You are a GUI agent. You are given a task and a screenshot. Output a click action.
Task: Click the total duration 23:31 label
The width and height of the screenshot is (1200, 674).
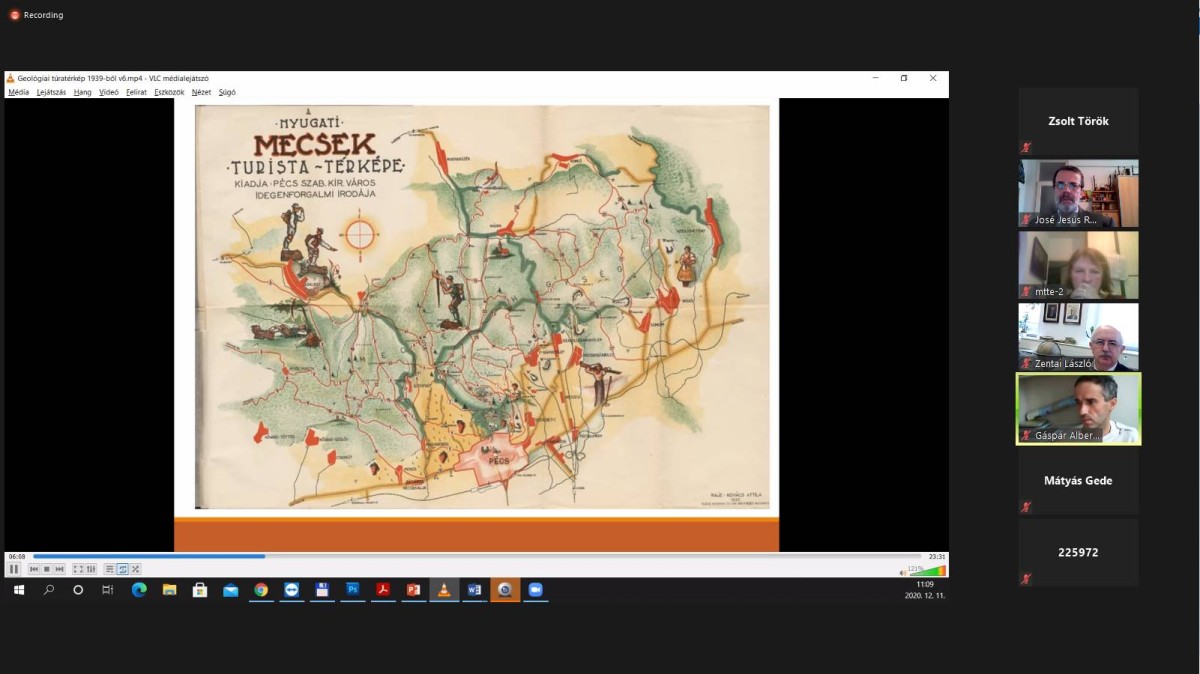coord(936,556)
